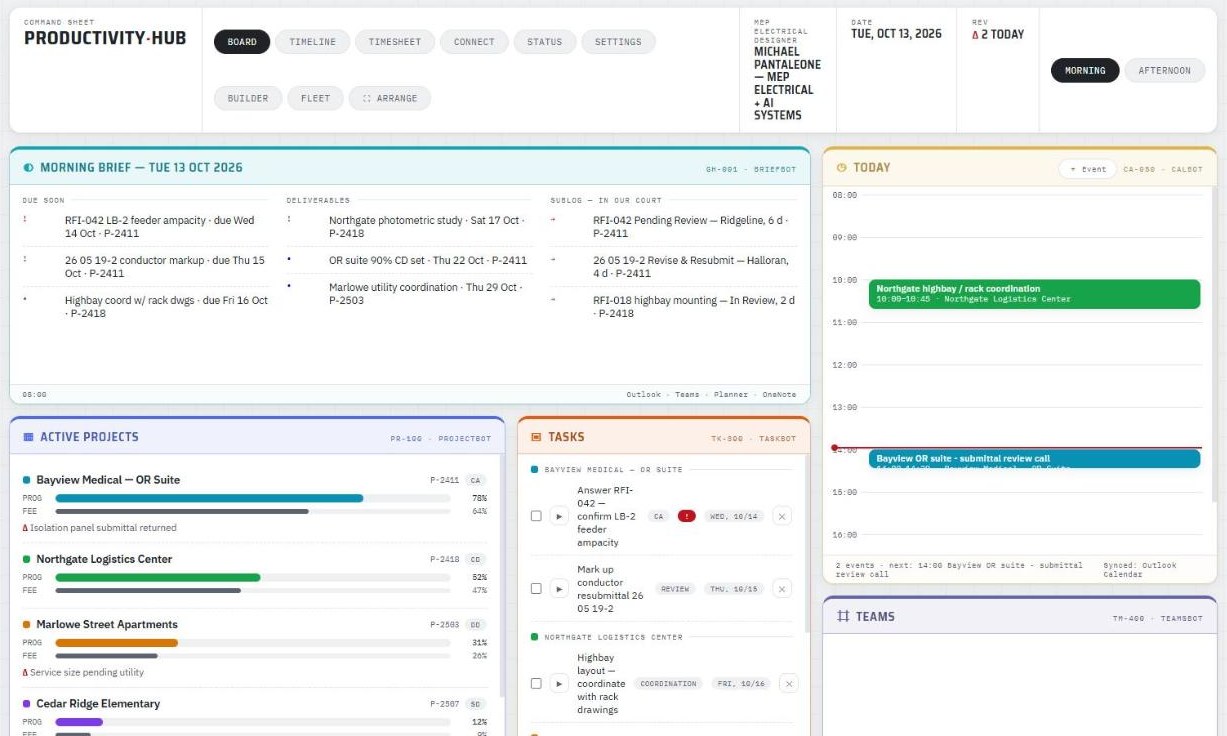
Task: Open Northgate highbay / rack coordination event
Action: tap(1034, 294)
